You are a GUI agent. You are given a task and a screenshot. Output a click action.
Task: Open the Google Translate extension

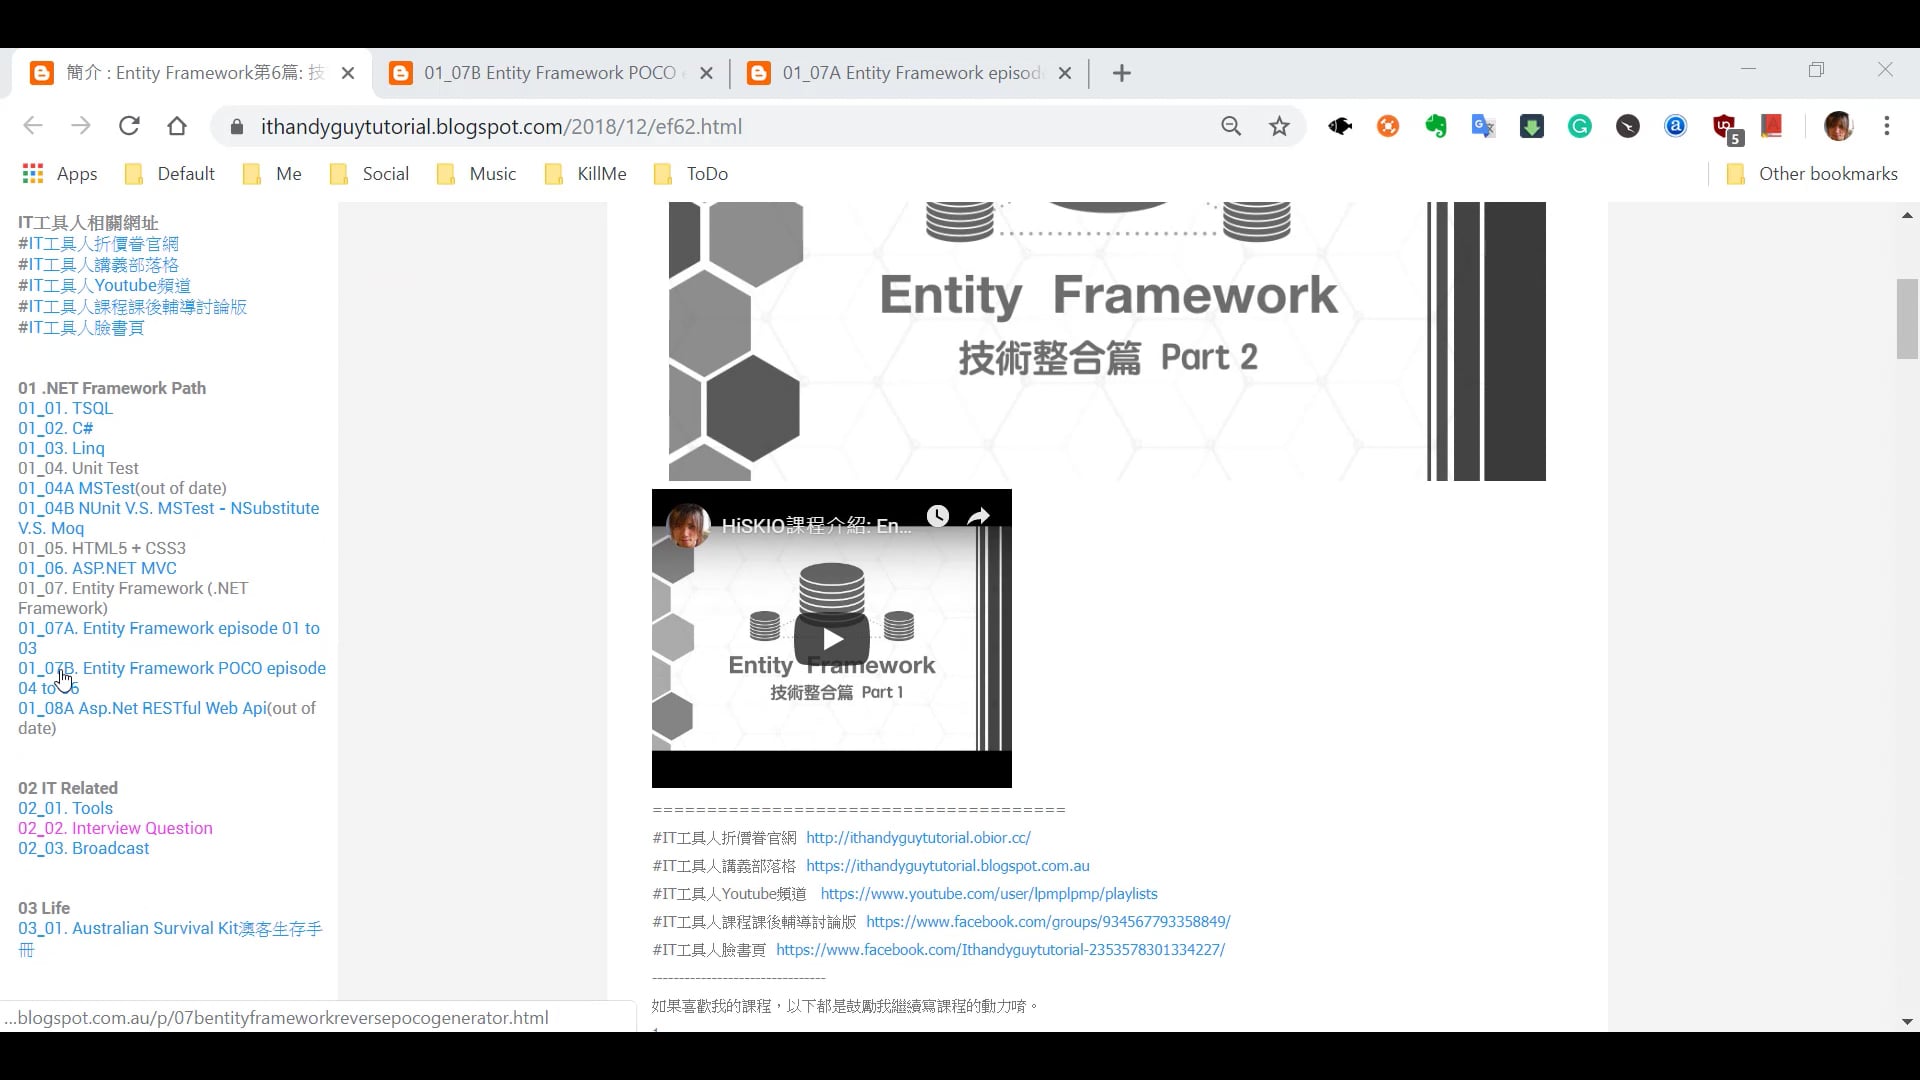1483,126
